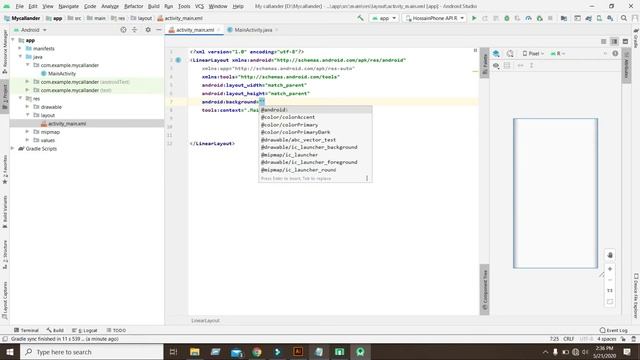Open the Windows Start menu
The height and width of the screenshot is (360, 640).
[x=10, y=352]
